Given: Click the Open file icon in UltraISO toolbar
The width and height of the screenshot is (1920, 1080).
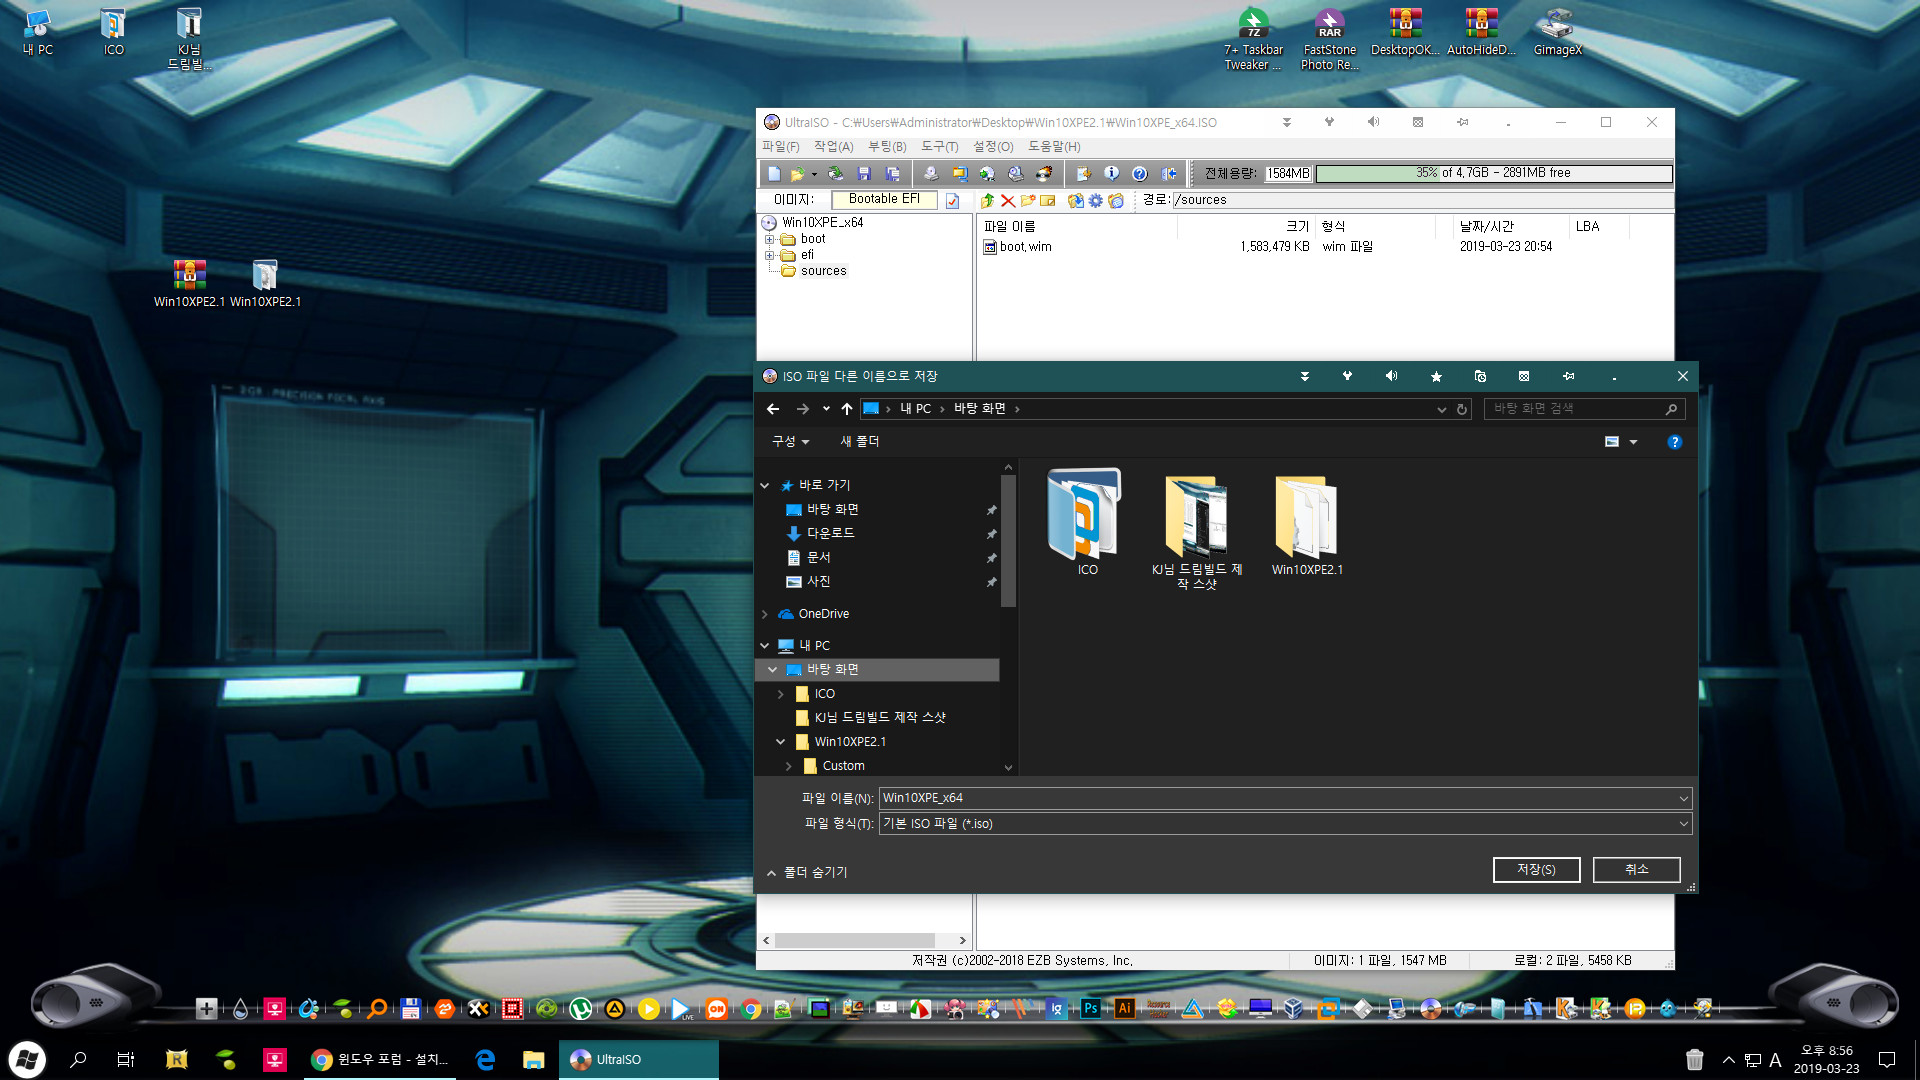Looking at the screenshot, I should [x=797, y=174].
